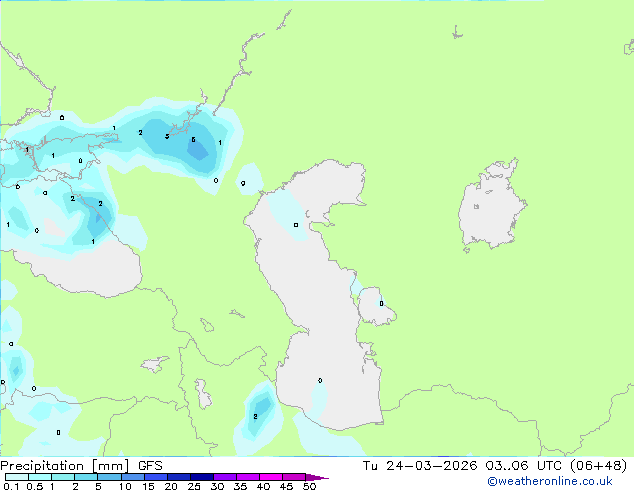The height and width of the screenshot is (490, 634).
Task: Click the '9' precipitation value on the map
Action: click(243, 183)
